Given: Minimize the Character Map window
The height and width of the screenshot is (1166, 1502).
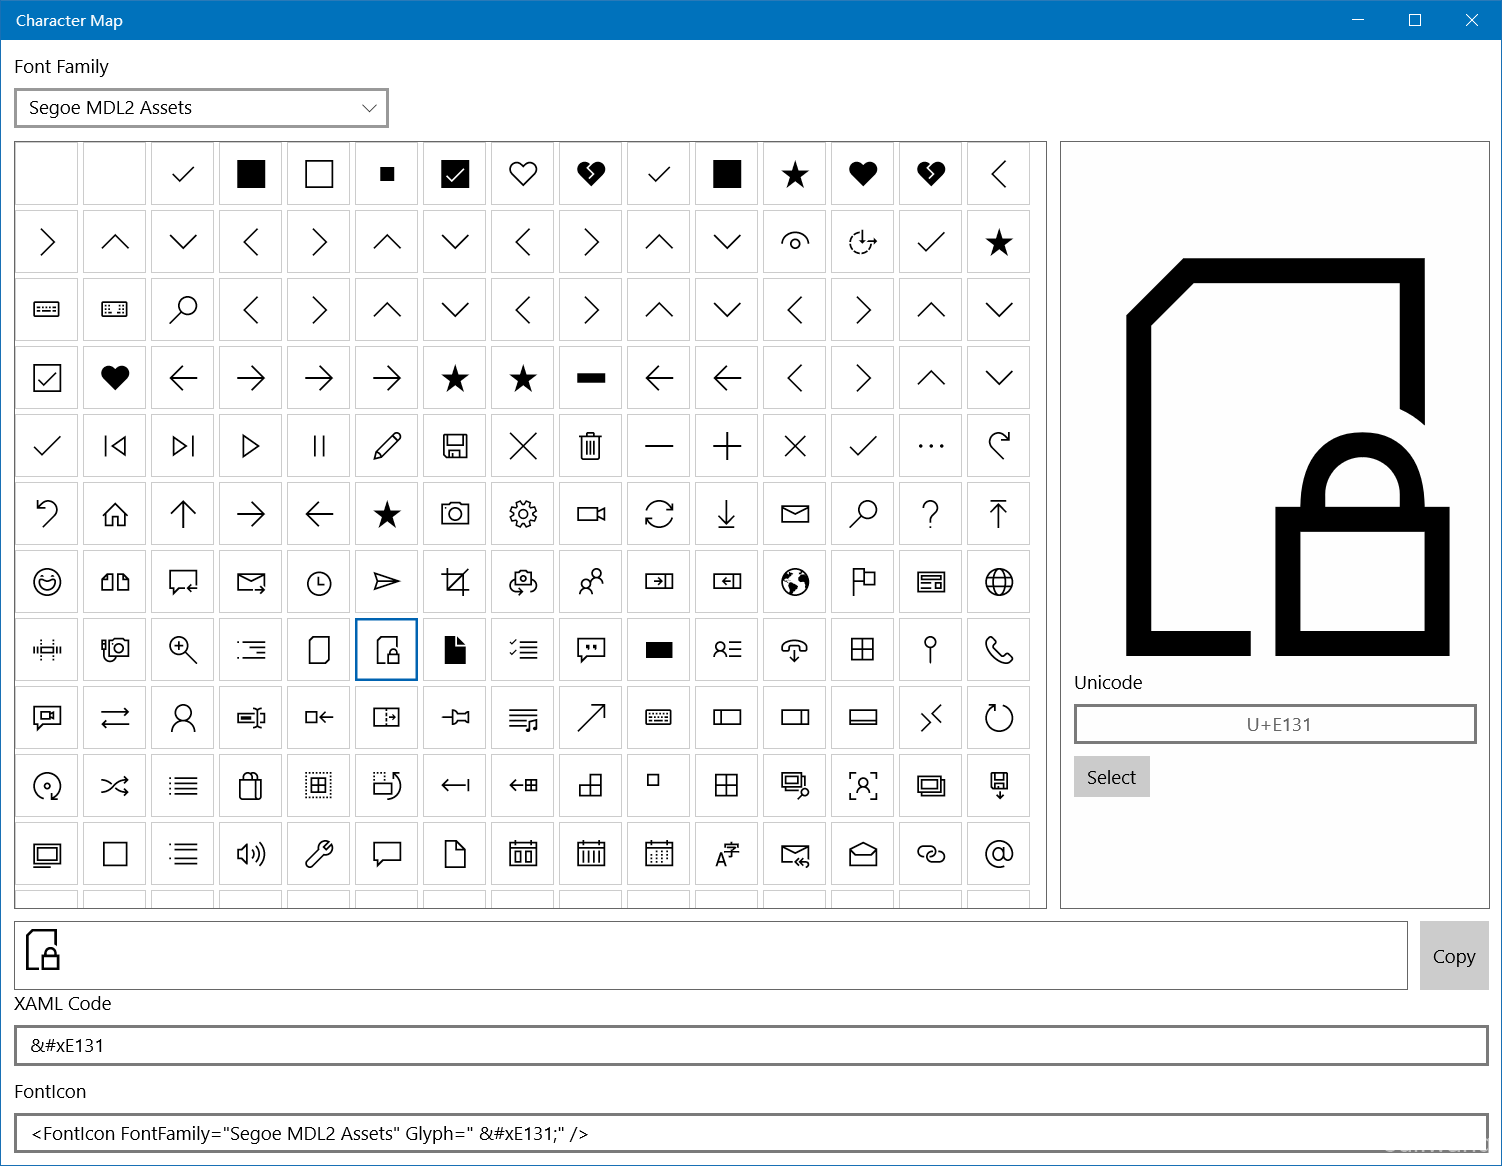Looking at the screenshot, I should [1358, 20].
